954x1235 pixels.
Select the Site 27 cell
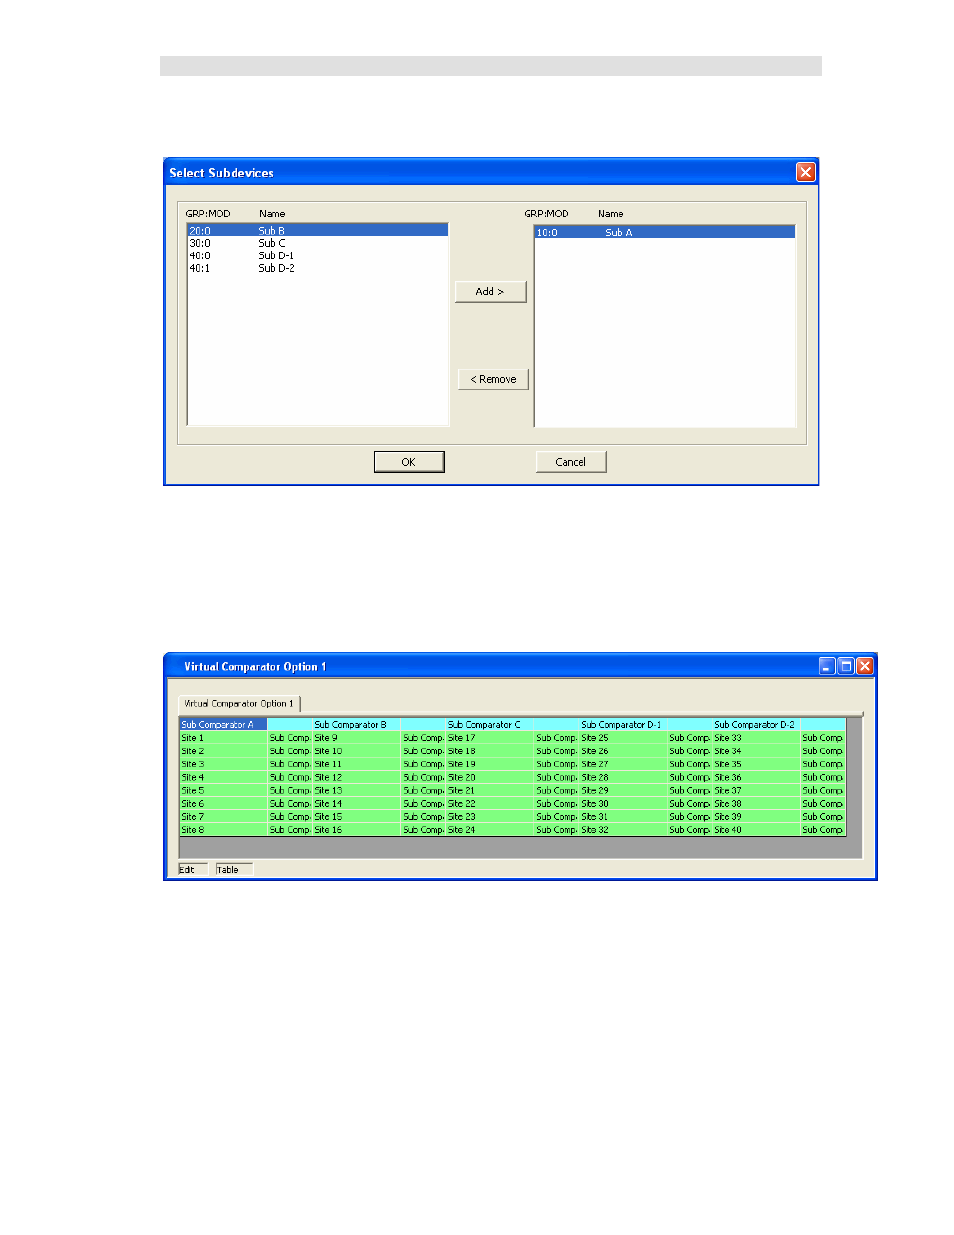623,764
